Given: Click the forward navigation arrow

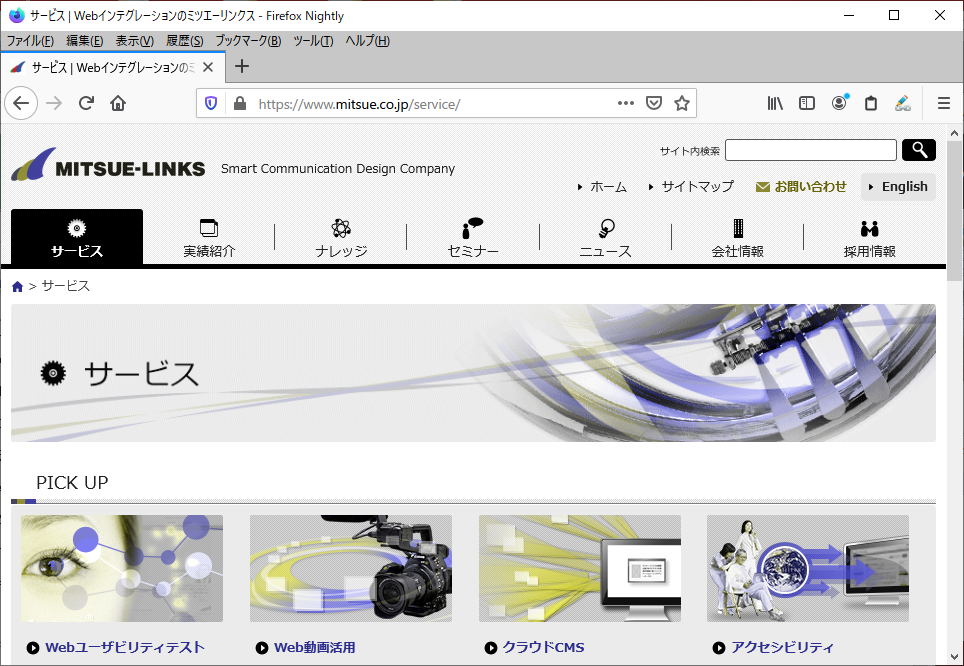Looking at the screenshot, I should coord(54,103).
